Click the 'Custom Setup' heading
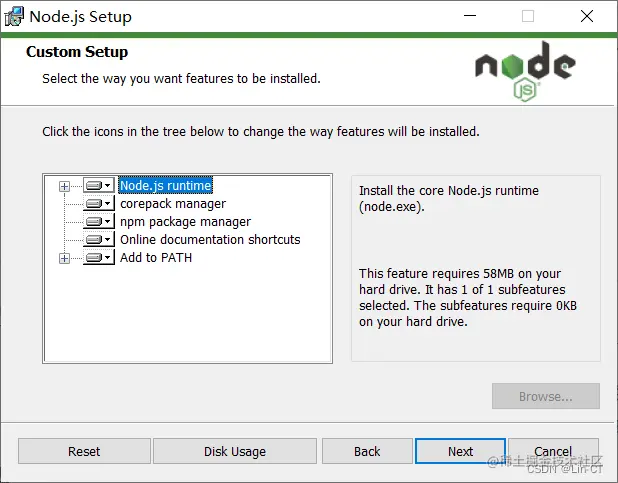 (77, 52)
